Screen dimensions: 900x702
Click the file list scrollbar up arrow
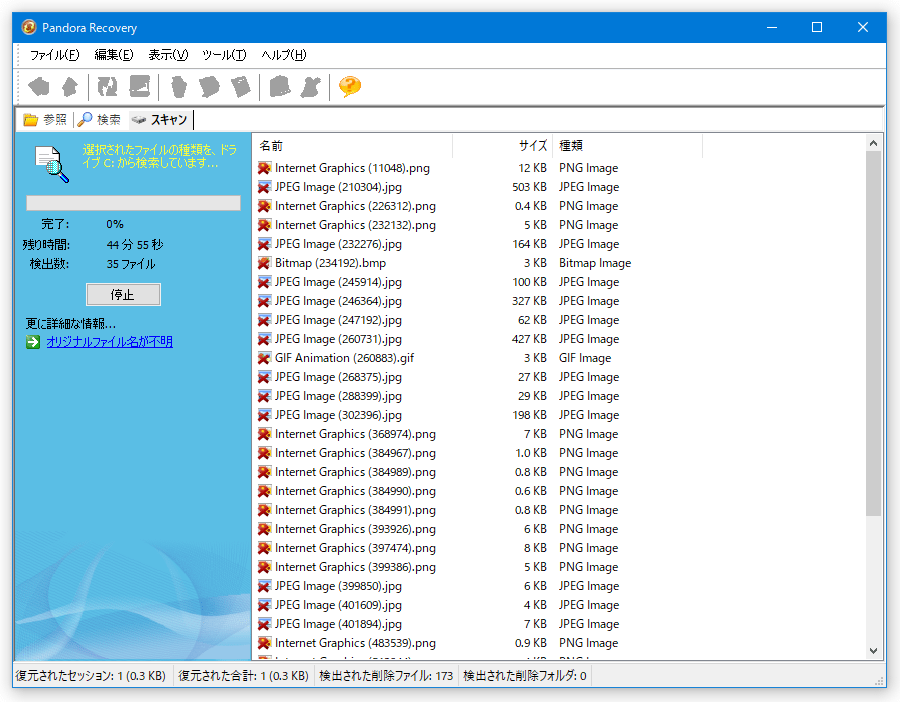click(873, 143)
